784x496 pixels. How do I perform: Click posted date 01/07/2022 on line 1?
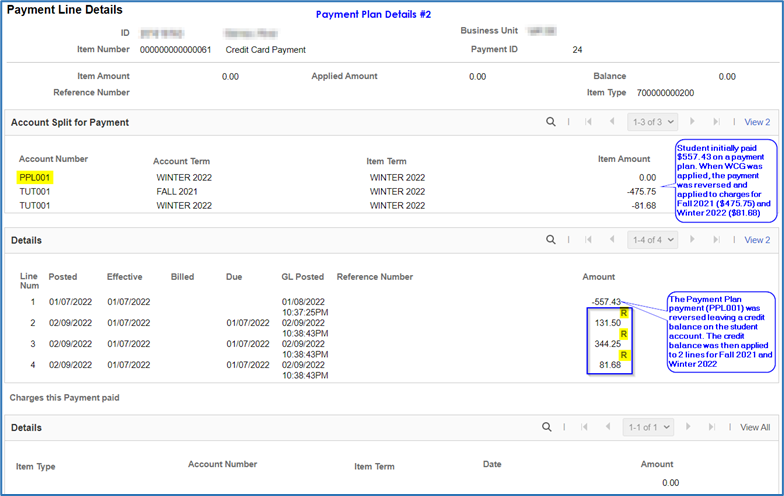[x=70, y=302]
